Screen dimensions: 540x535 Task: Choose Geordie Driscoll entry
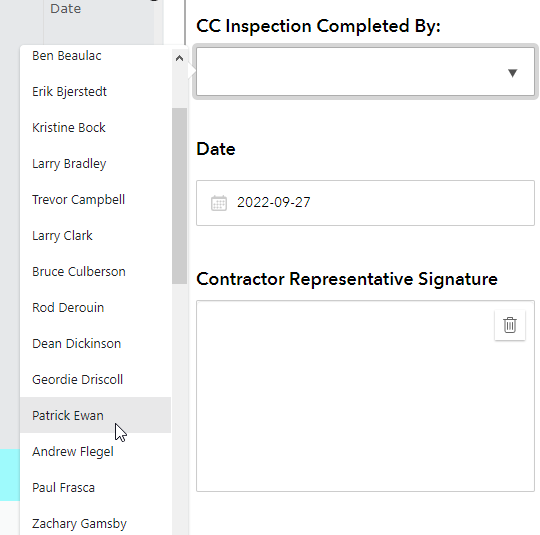click(x=95, y=379)
